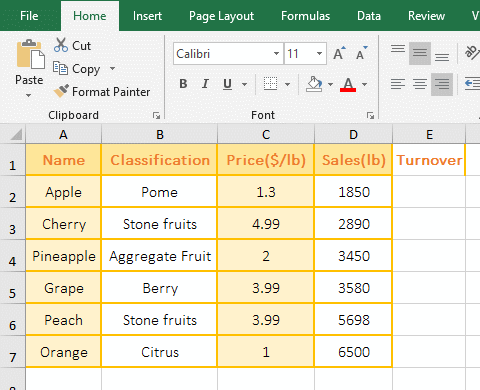Image resolution: width=480 pixels, height=390 pixels.
Task: Select the Format Painter brush
Action: (61, 91)
